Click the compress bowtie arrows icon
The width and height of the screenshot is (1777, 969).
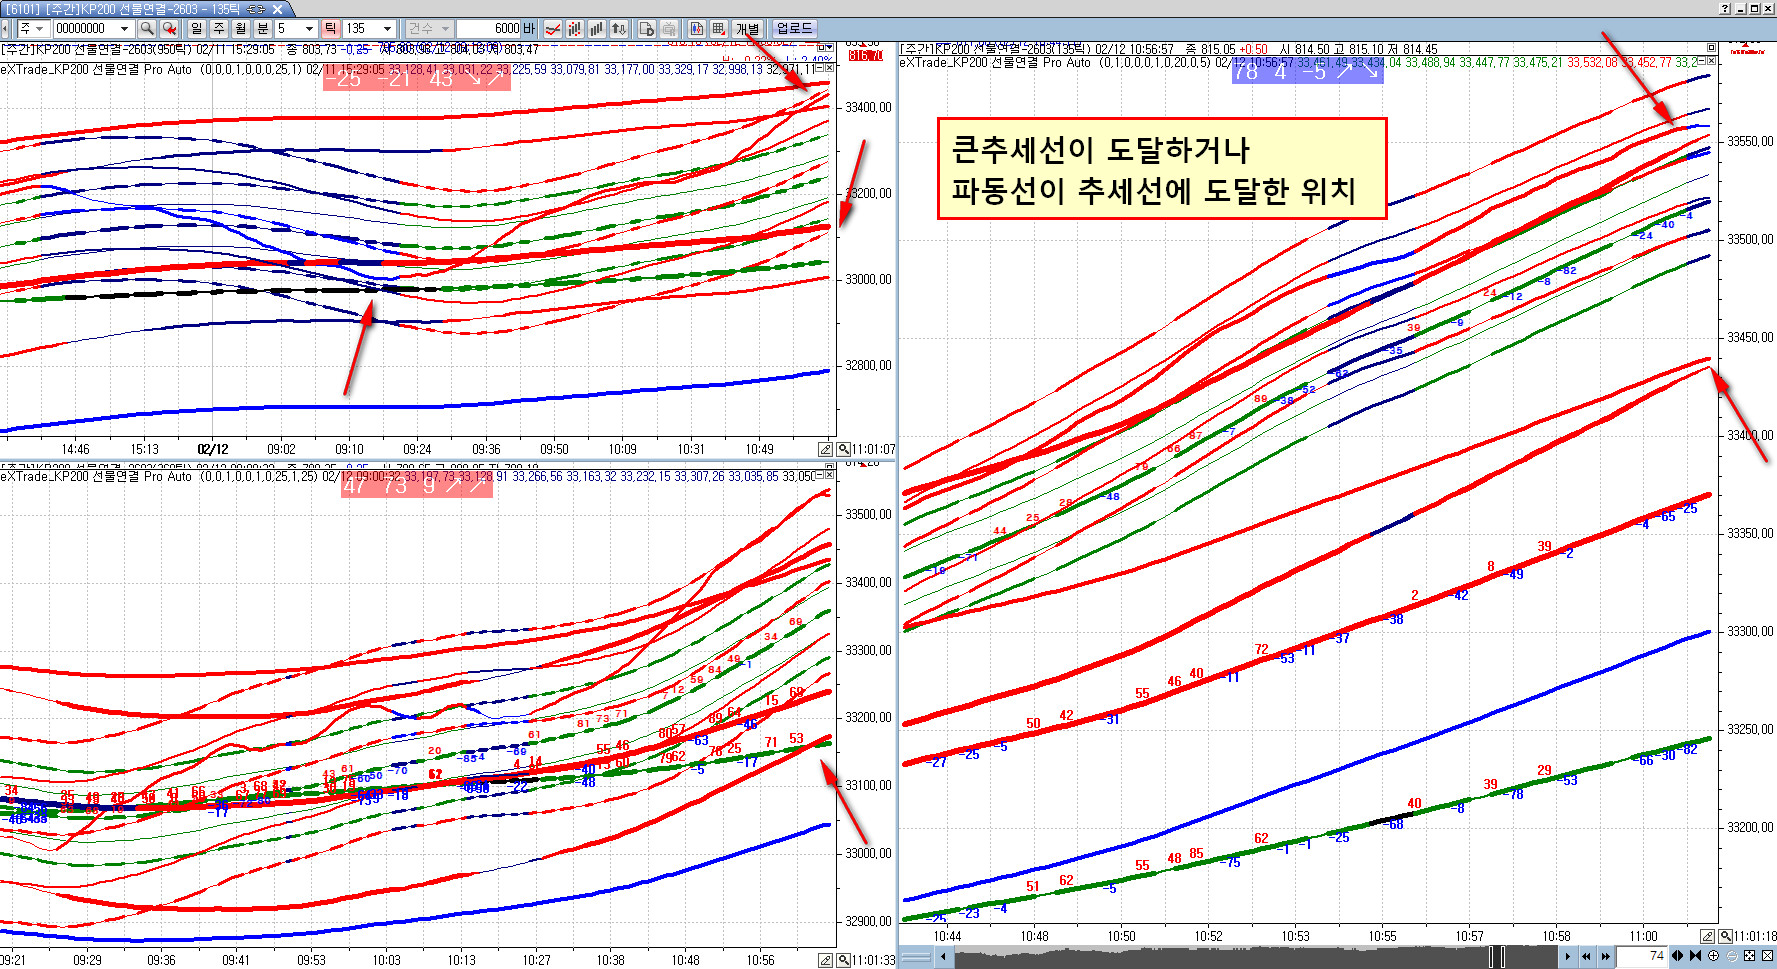[1695, 956]
